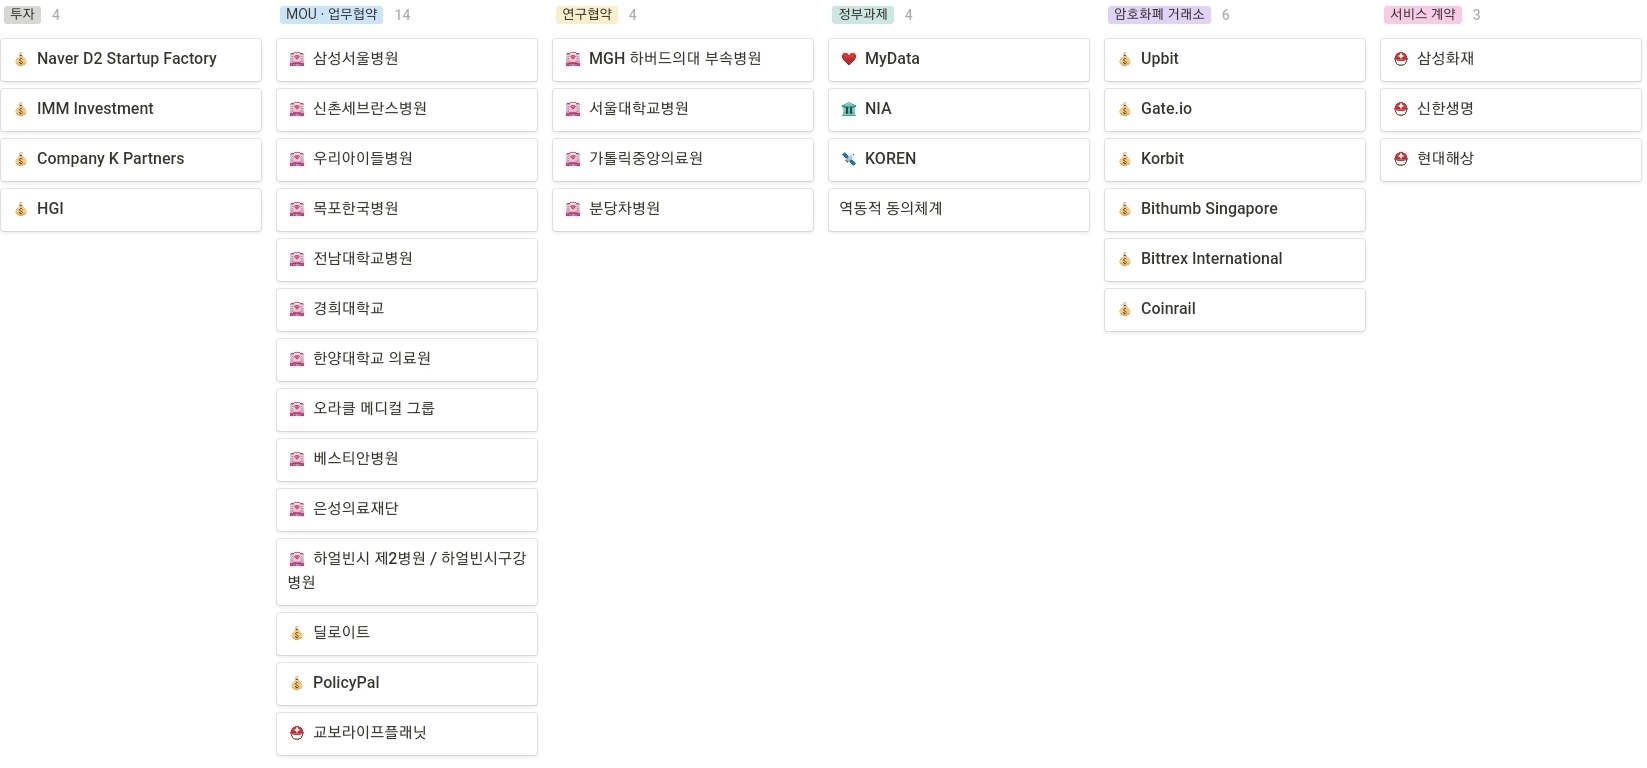Open the 신한생명 card
Screen dimensions: 1647x768
(1511, 110)
